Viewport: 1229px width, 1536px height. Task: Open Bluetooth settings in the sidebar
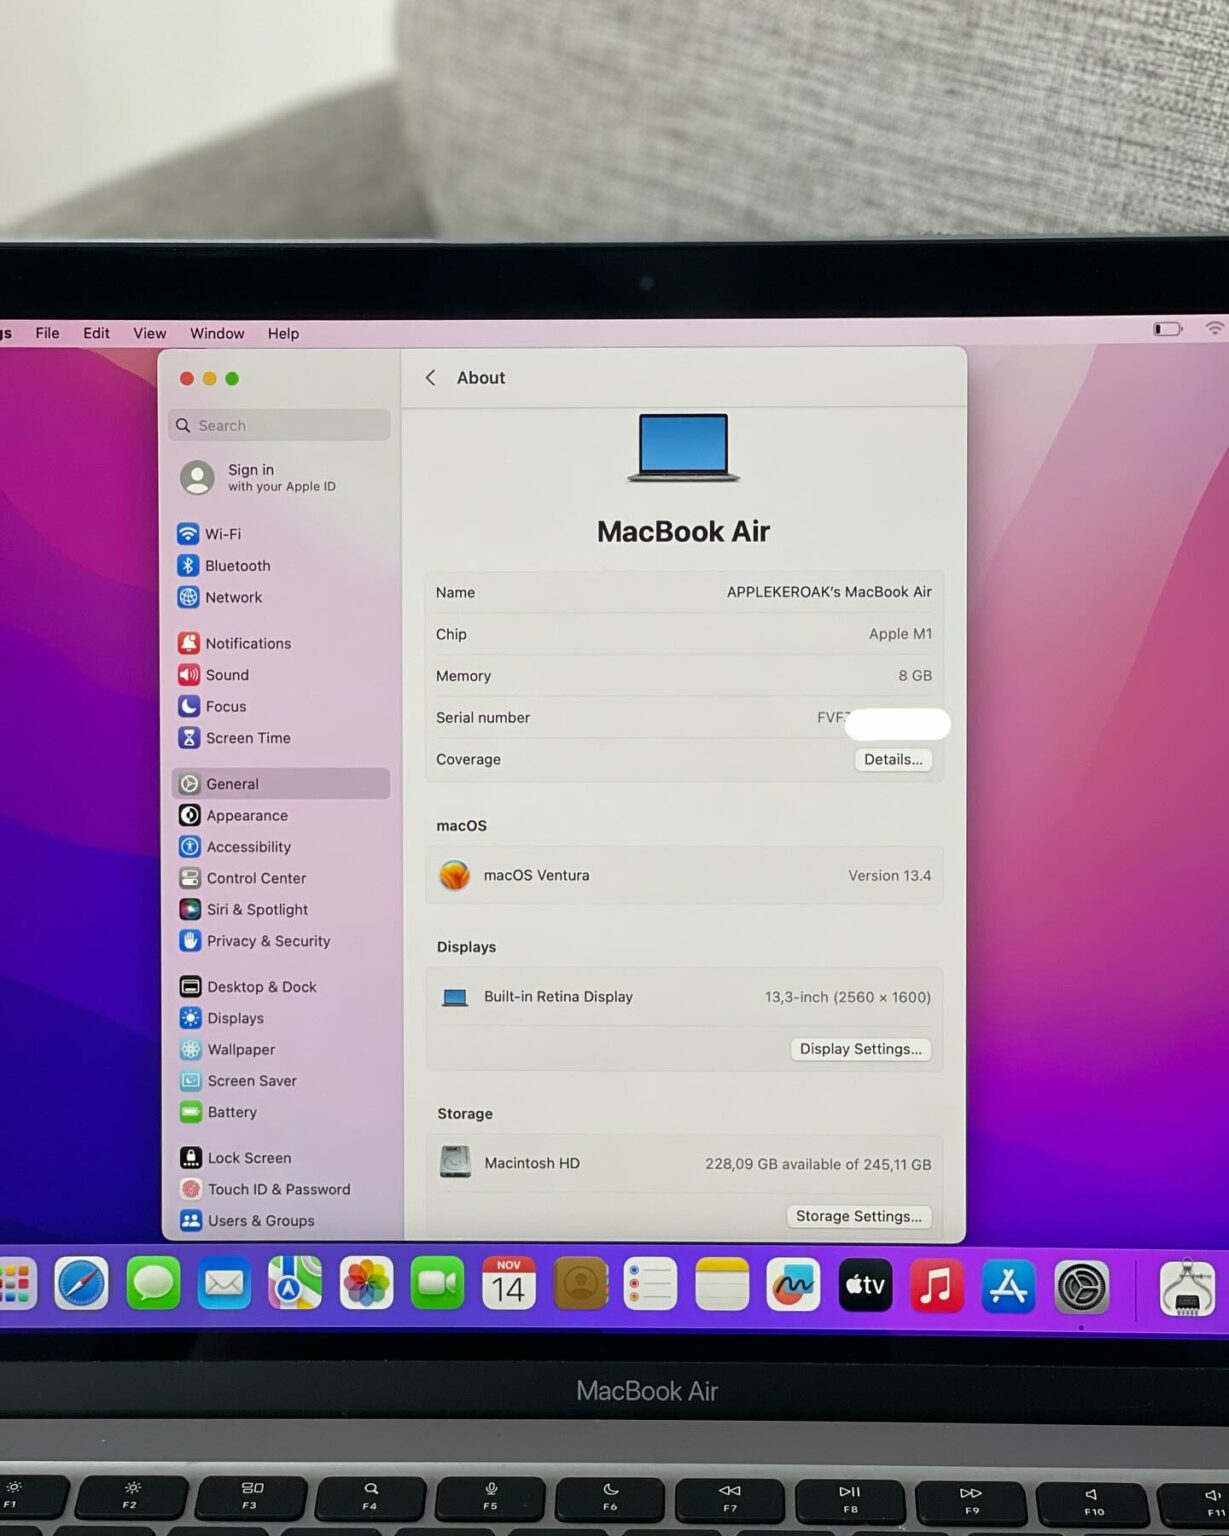(x=236, y=565)
